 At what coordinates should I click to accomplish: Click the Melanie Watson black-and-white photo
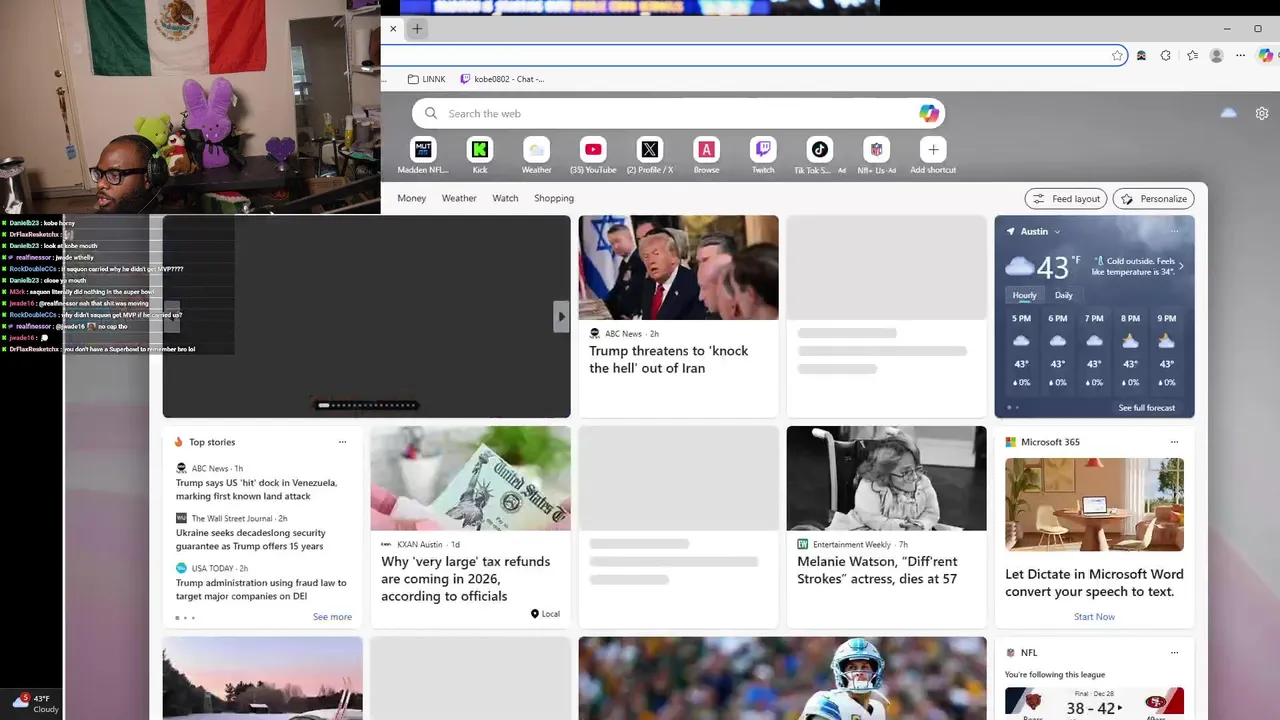886,478
